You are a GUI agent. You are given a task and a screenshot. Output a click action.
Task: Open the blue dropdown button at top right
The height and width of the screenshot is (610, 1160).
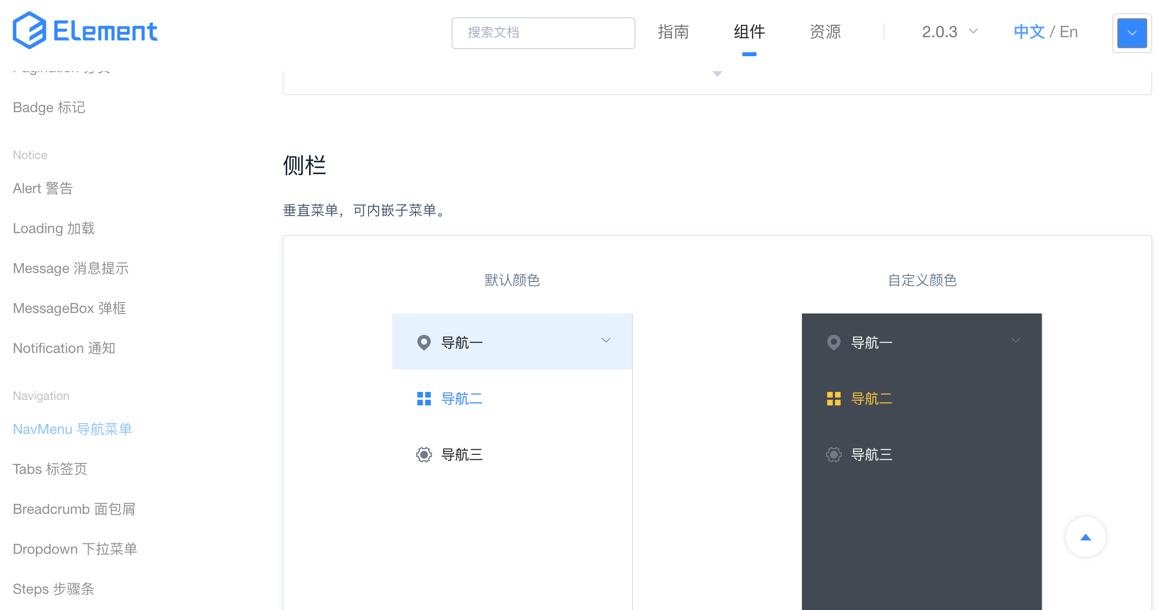pos(1131,33)
